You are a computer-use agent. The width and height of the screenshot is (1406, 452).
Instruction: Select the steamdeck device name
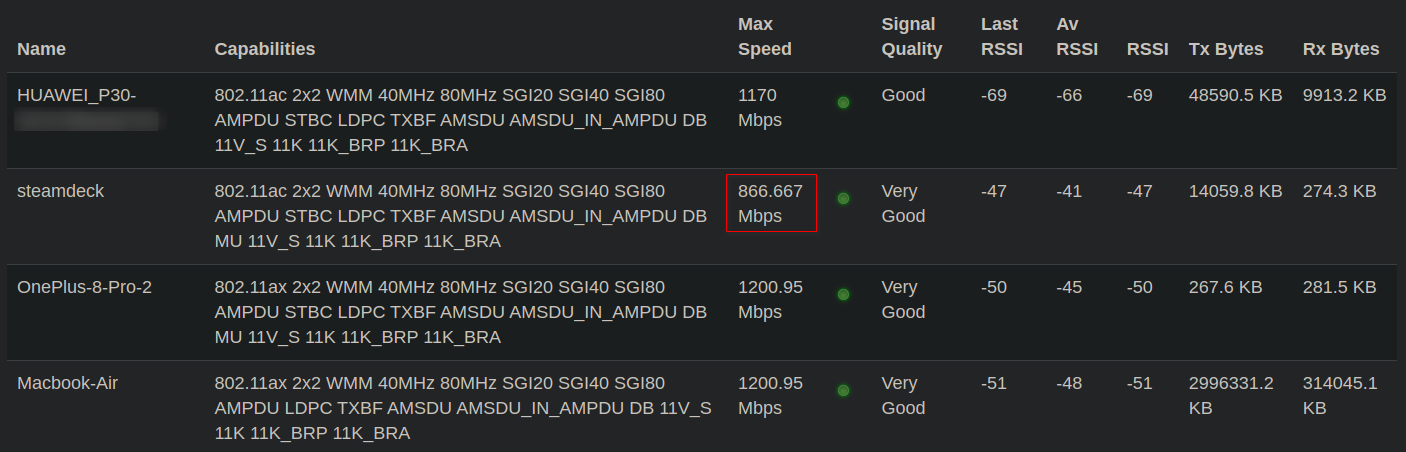(60, 191)
